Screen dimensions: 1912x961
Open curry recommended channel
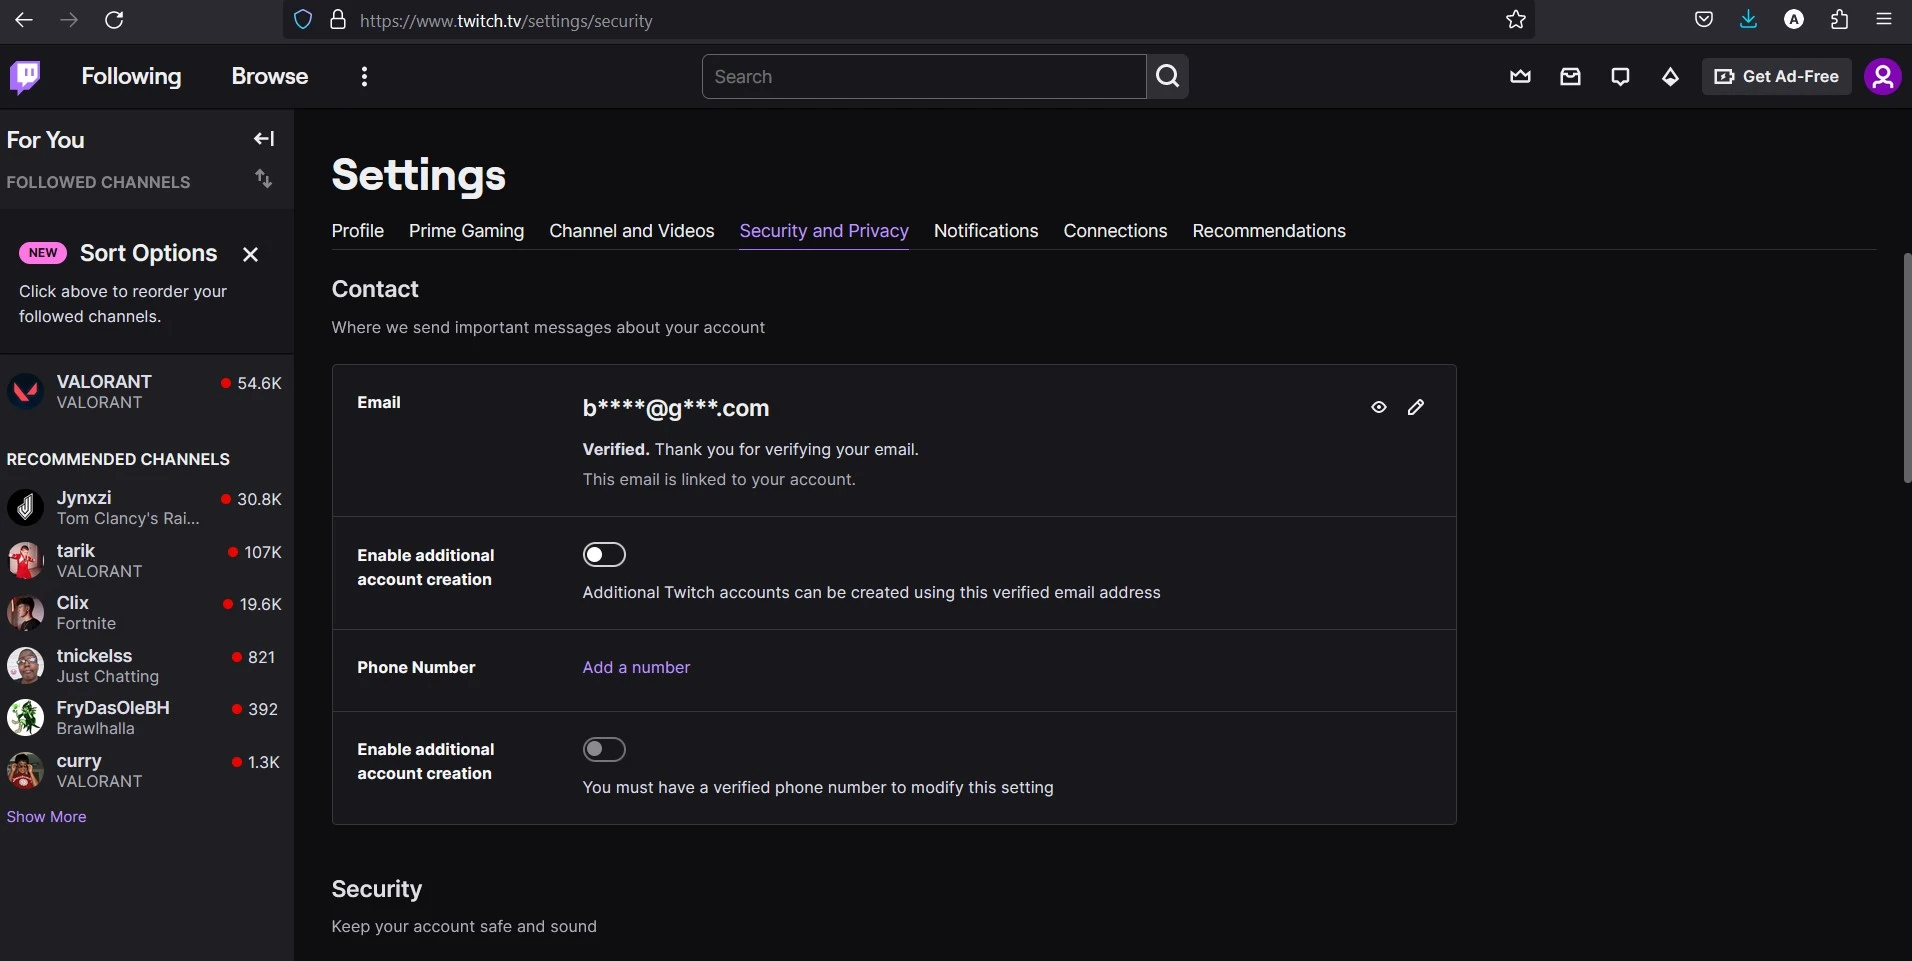(x=147, y=771)
